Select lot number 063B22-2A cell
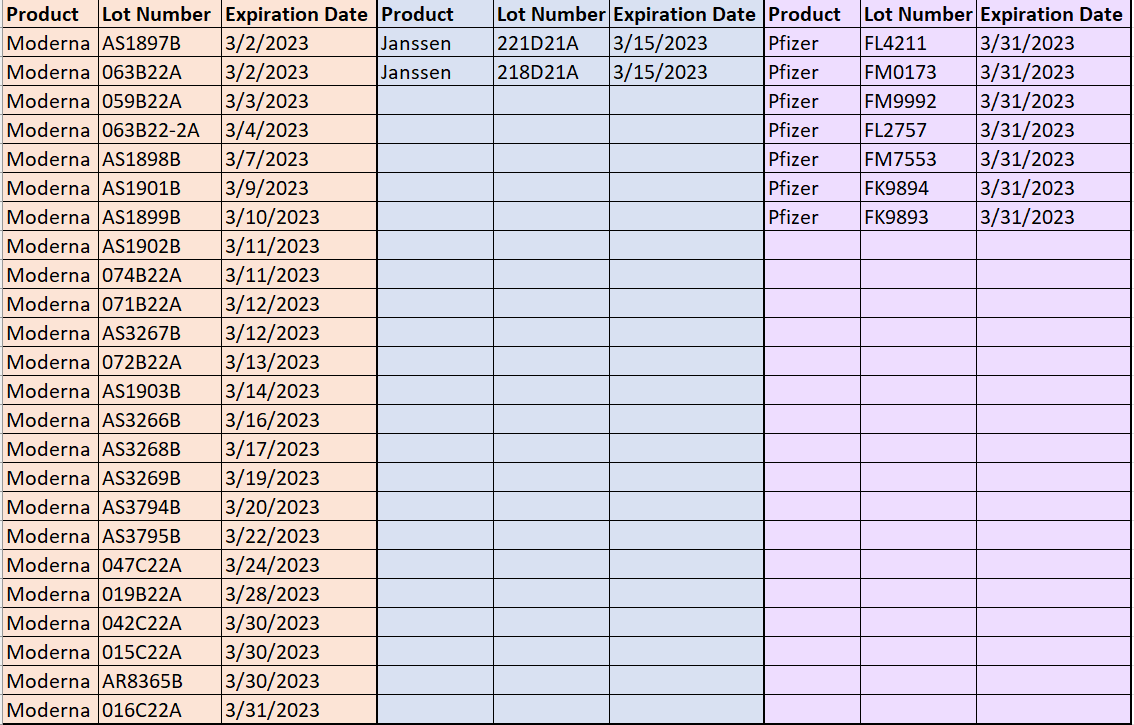Viewport: 1134px width, 725px height. click(160, 130)
